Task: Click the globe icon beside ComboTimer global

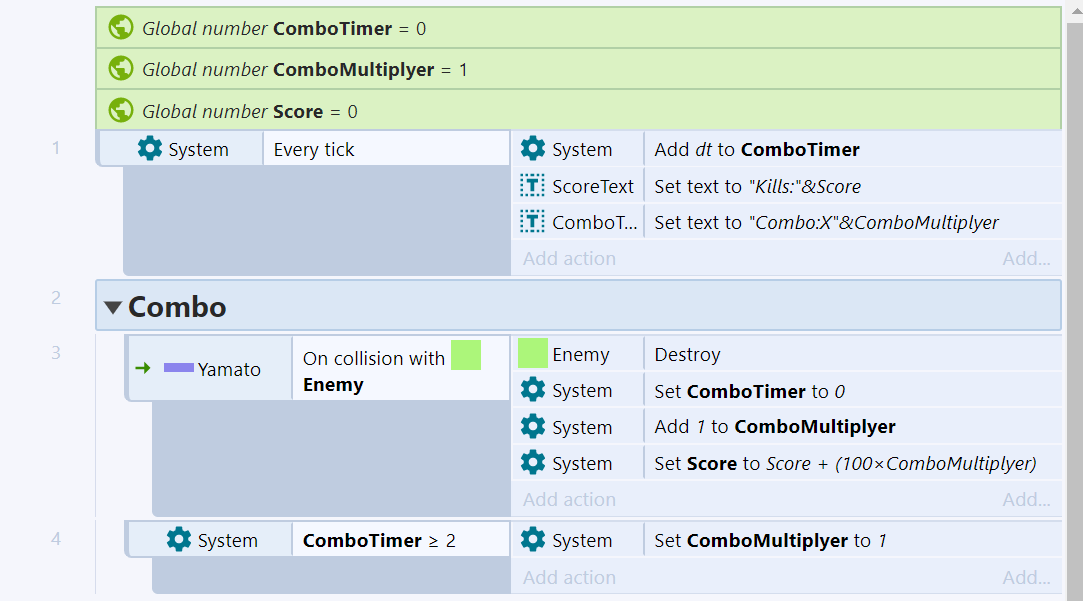Action: [121, 28]
